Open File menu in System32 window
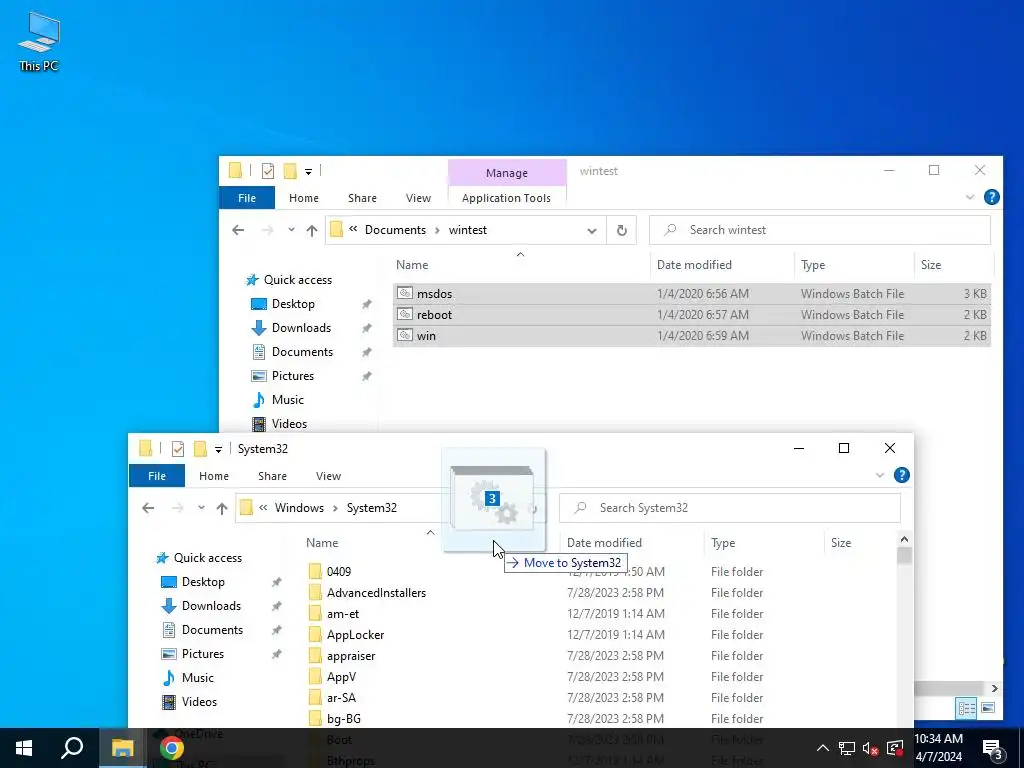The width and height of the screenshot is (1024, 768). pos(157,476)
